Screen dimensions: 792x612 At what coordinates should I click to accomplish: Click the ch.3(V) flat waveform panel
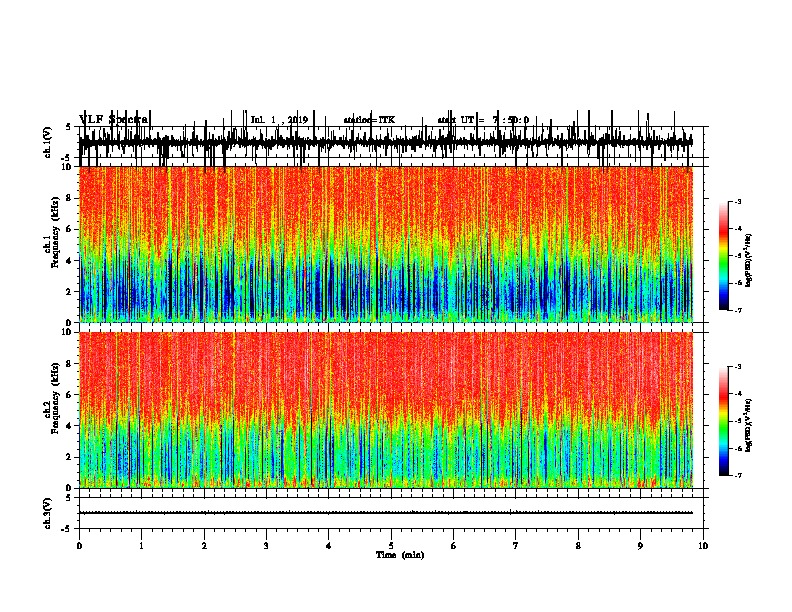pos(391,513)
